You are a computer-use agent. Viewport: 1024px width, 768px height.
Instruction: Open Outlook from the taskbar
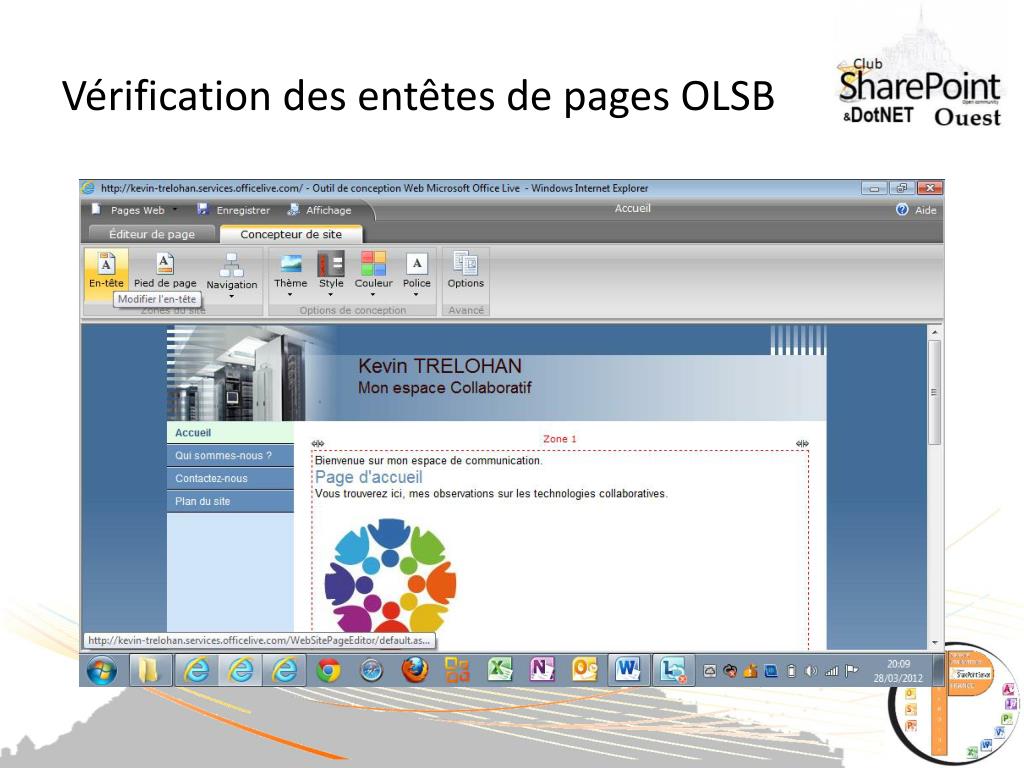coord(585,670)
